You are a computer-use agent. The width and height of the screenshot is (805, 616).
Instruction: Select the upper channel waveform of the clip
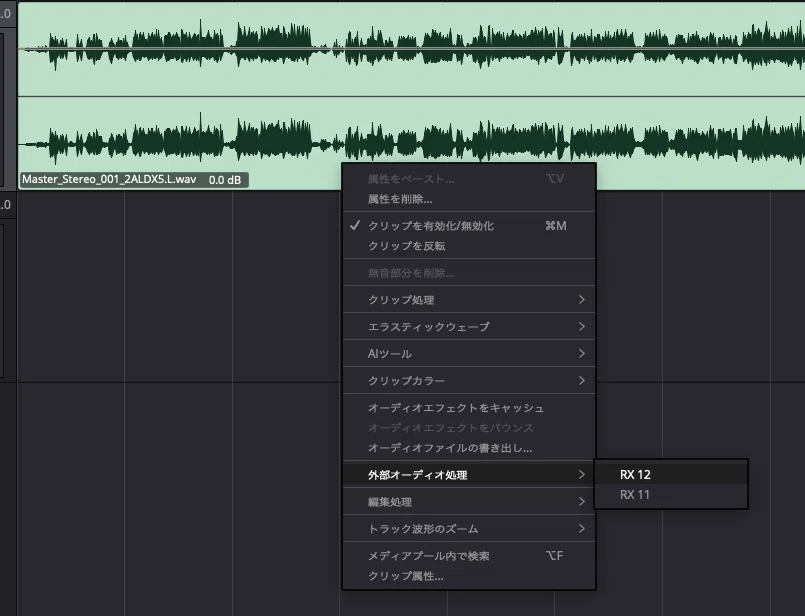[x=411, y=49]
